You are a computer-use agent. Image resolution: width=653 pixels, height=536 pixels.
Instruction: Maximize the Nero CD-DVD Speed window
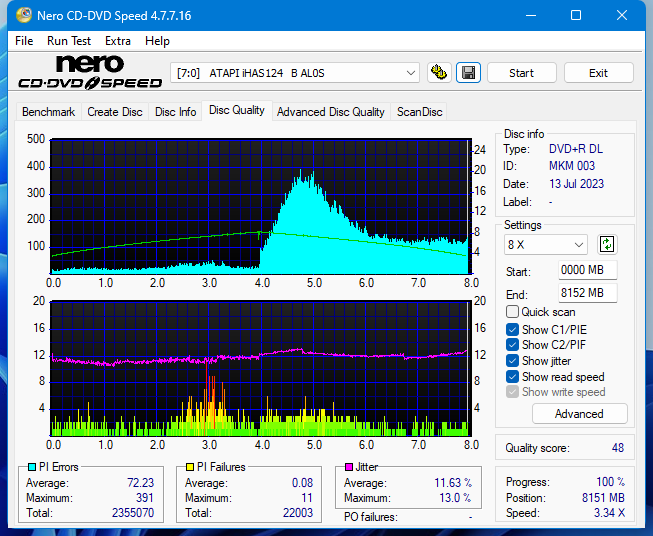pos(576,15)
